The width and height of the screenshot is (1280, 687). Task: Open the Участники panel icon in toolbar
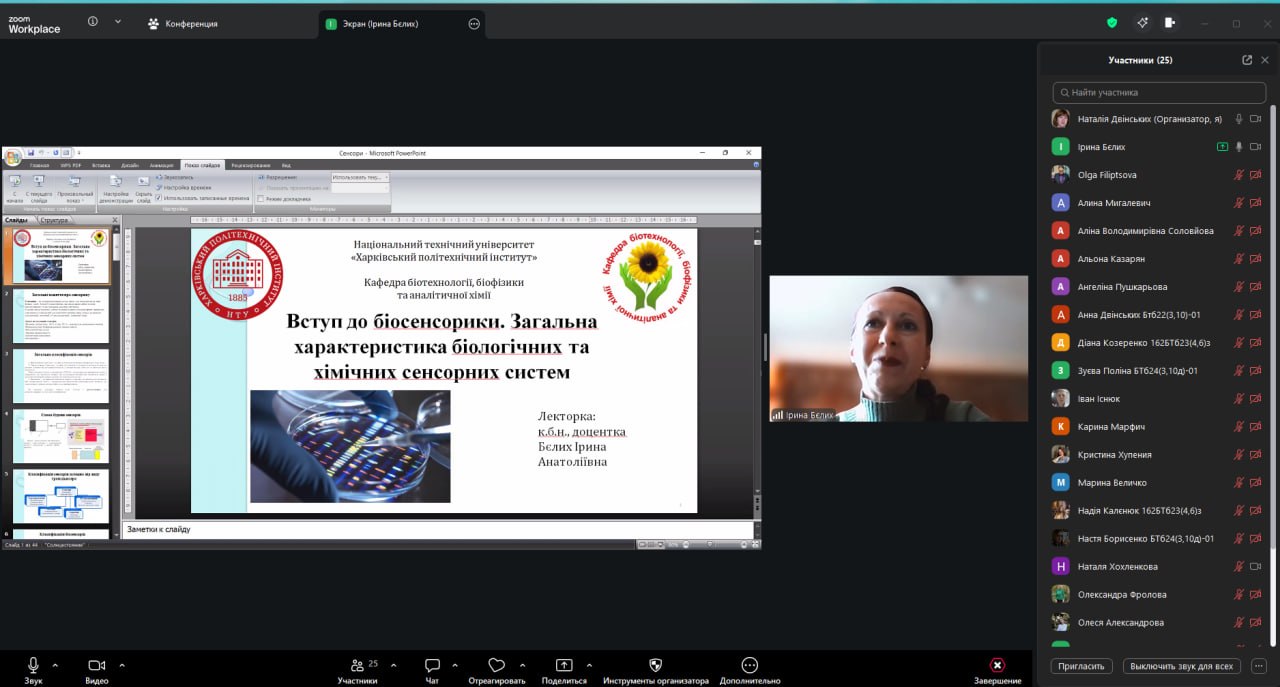click(357, 665)
